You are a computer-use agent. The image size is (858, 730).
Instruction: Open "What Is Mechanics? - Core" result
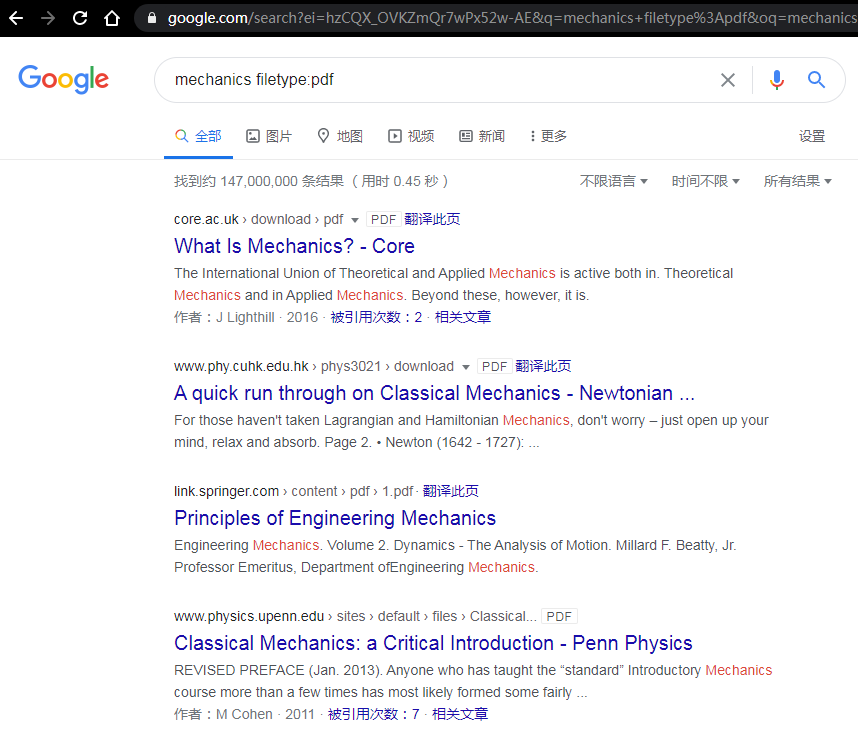(294, 246)
